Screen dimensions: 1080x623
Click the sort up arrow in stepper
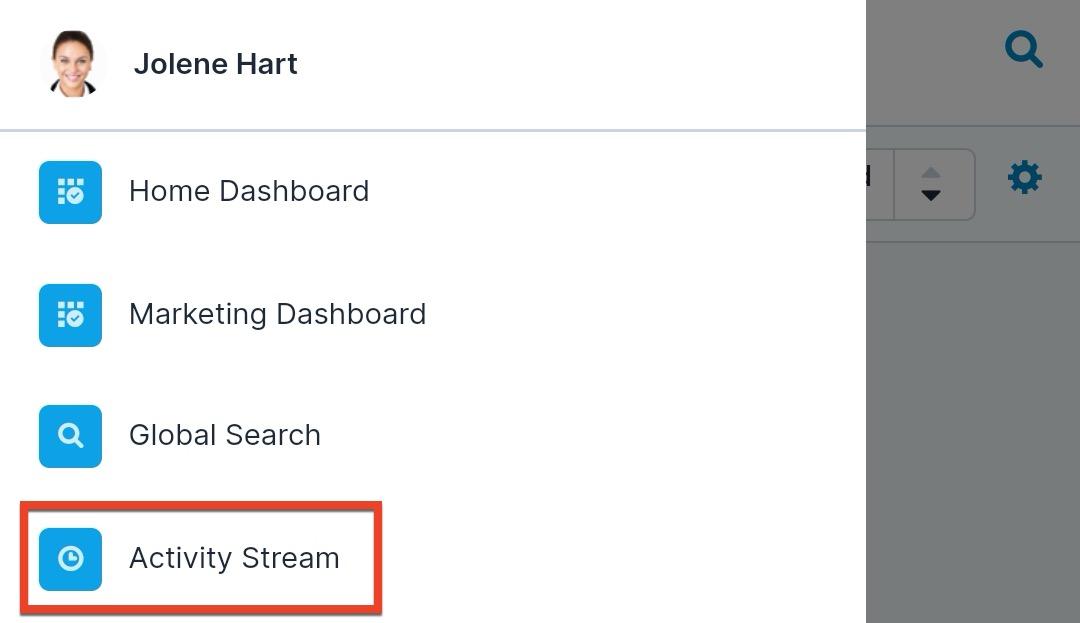(931, 173)
